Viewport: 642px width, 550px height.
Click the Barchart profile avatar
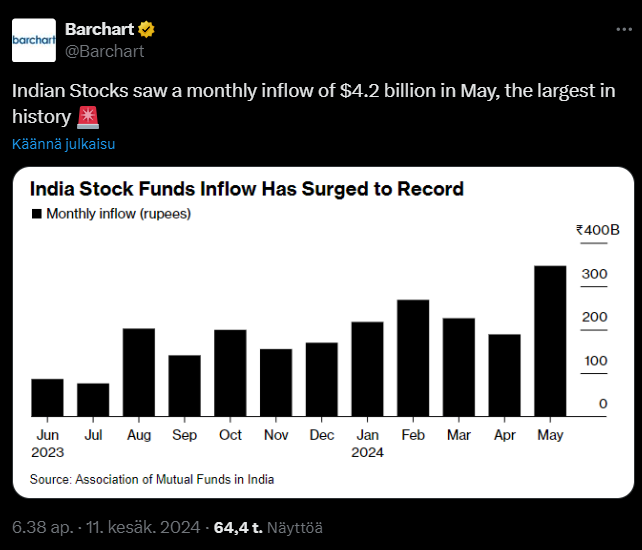click(34, 40)
